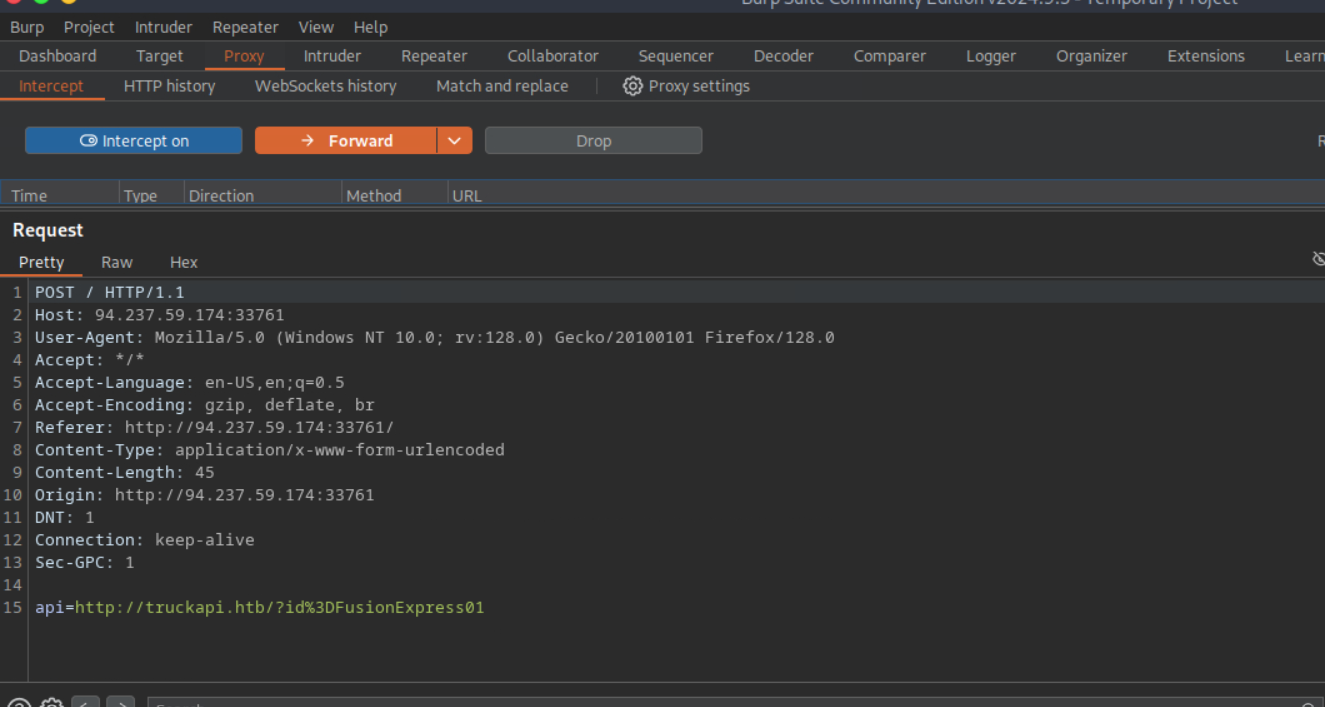The width and height of the screenshot is (1325, 707).
Task: Open search settings gear at bottom left
Action: coord(51,703)
